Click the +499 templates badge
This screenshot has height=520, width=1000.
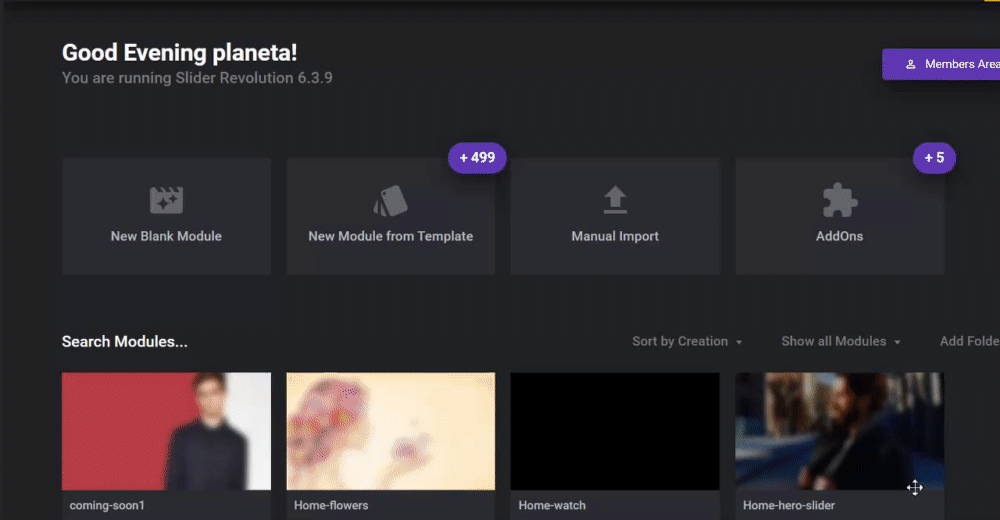[477, 158]
